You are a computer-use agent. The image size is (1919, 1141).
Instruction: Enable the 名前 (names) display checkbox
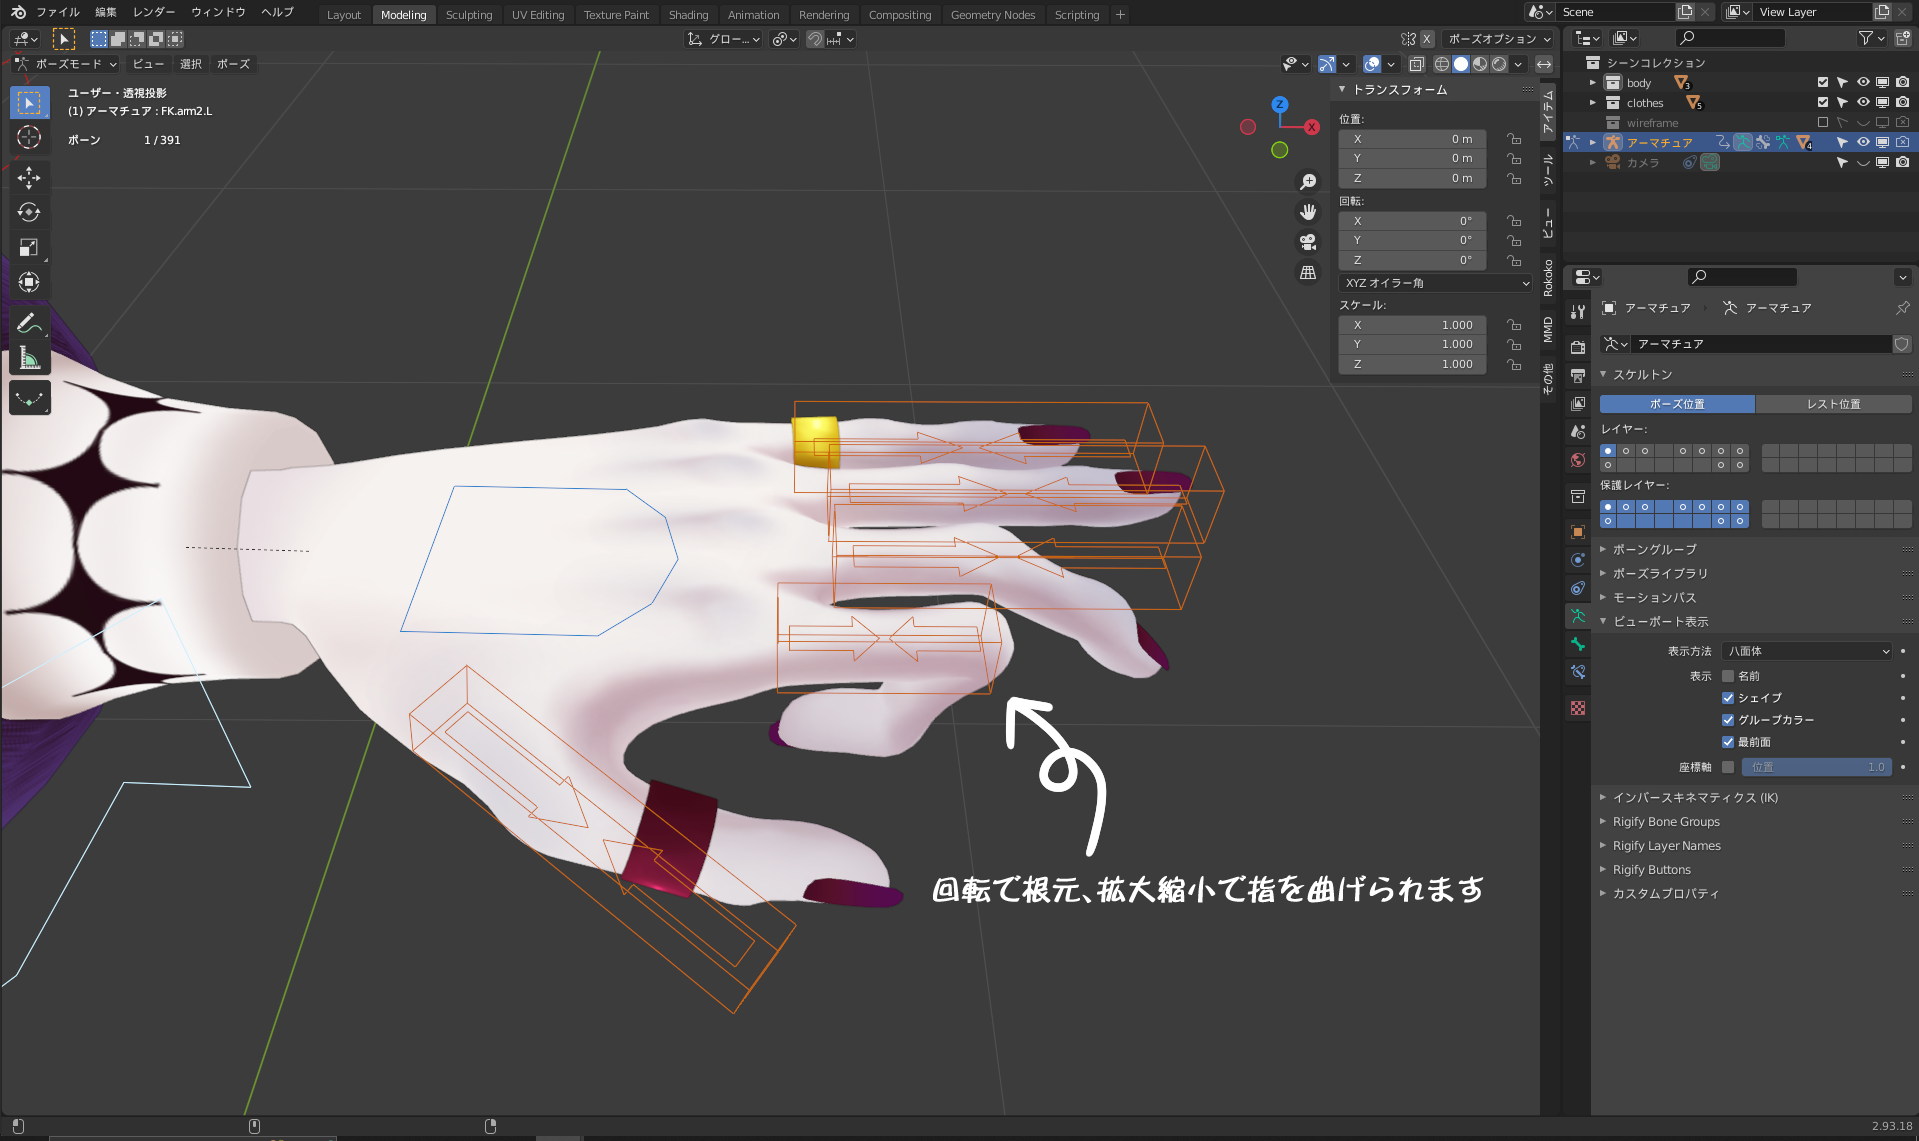[1727, 676]
